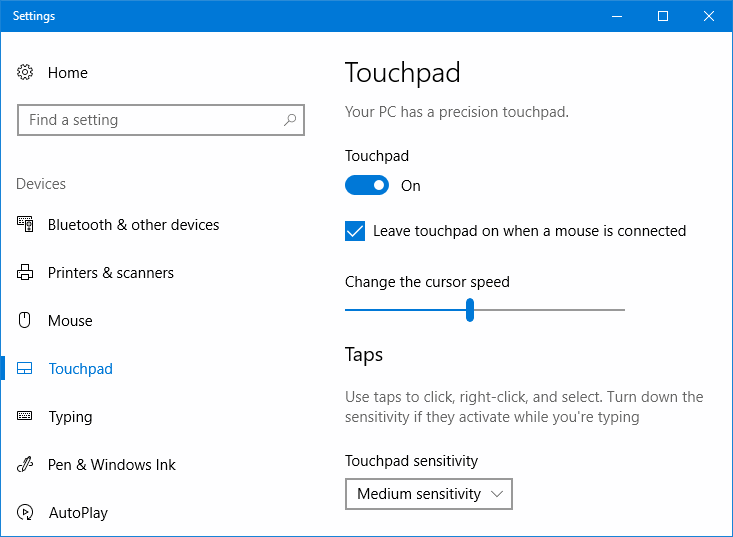Click the Mouse icon in sidebar

point(26,321)
